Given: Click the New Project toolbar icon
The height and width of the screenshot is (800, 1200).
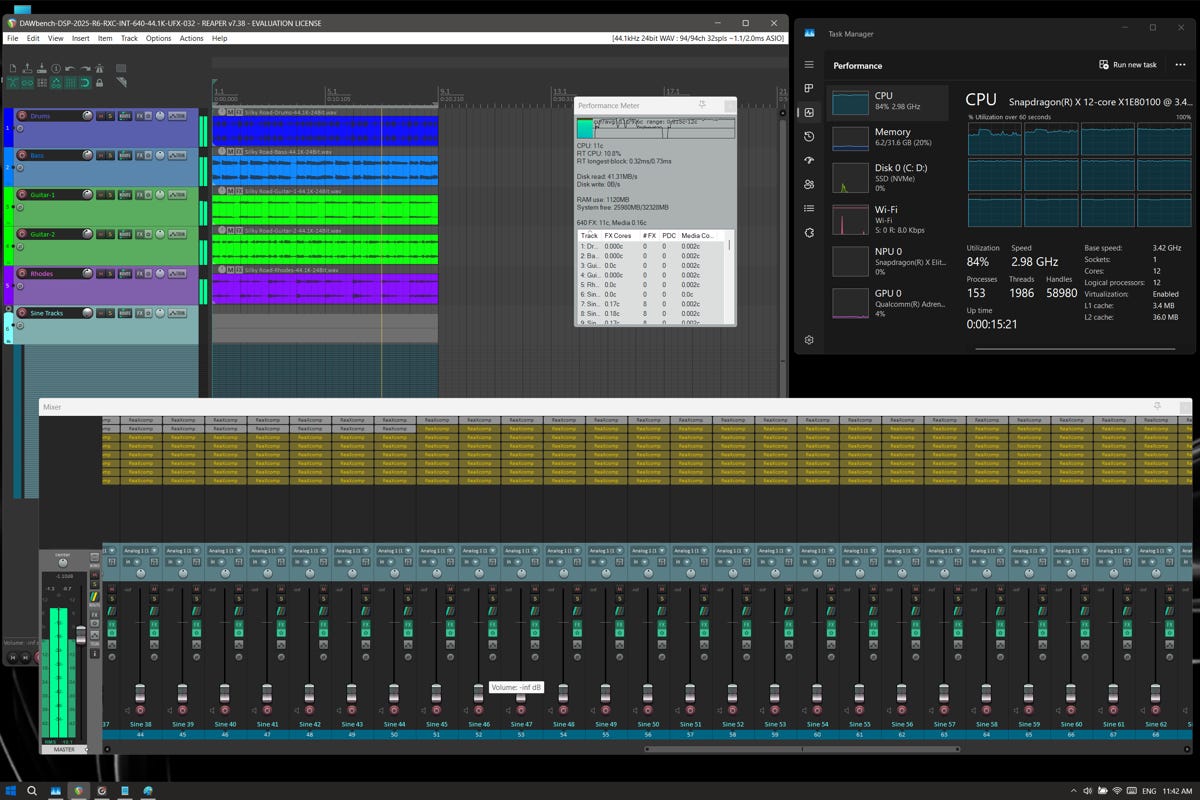Looking at the screenshot, I should click(13, 68).
